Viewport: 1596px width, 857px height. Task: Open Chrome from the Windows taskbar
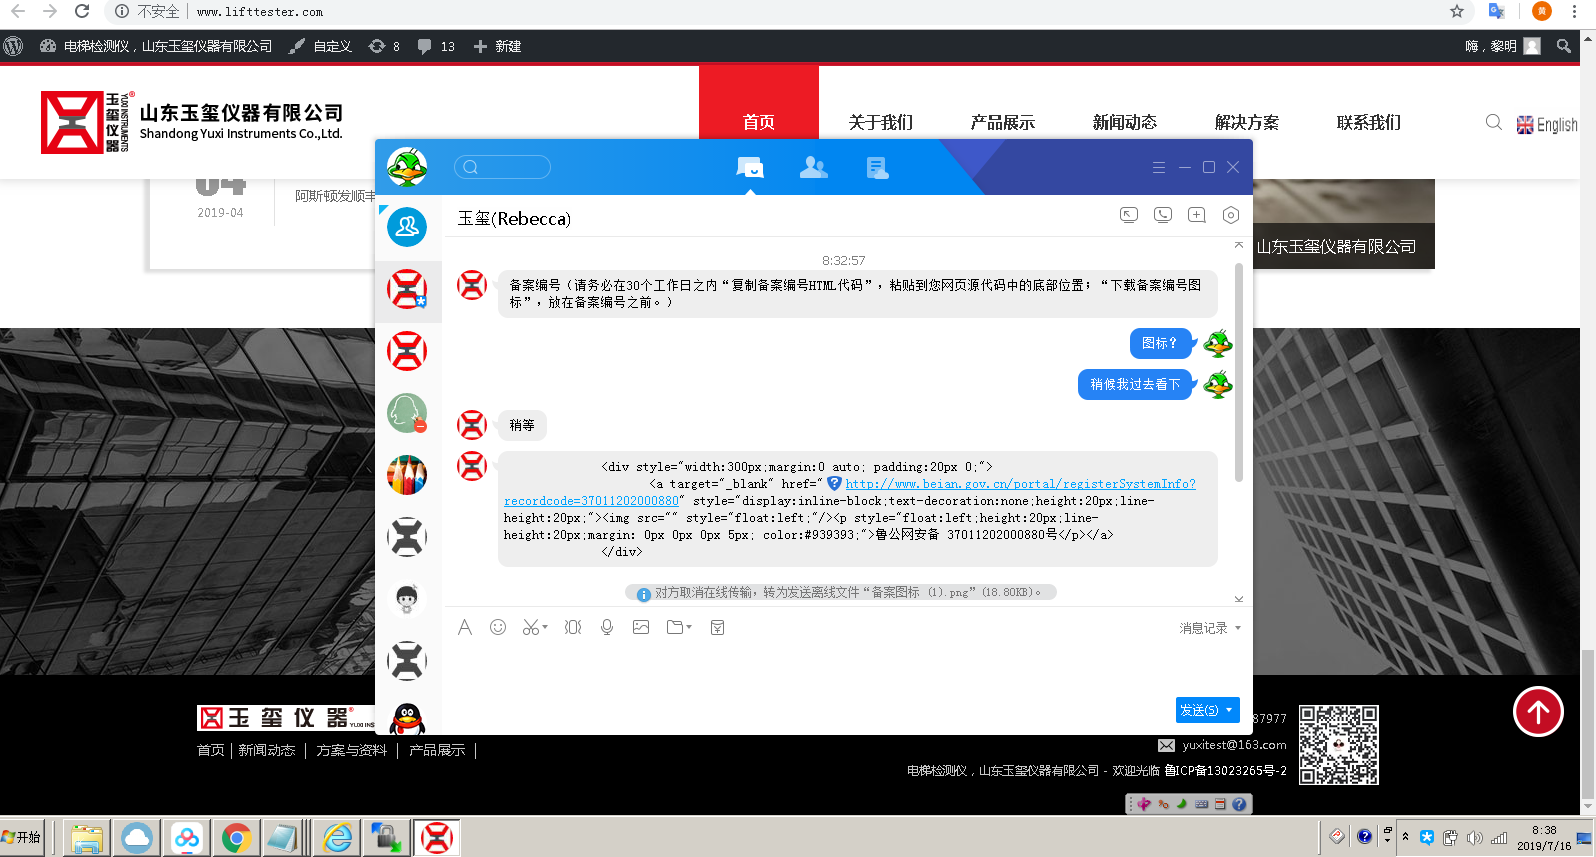236,838
